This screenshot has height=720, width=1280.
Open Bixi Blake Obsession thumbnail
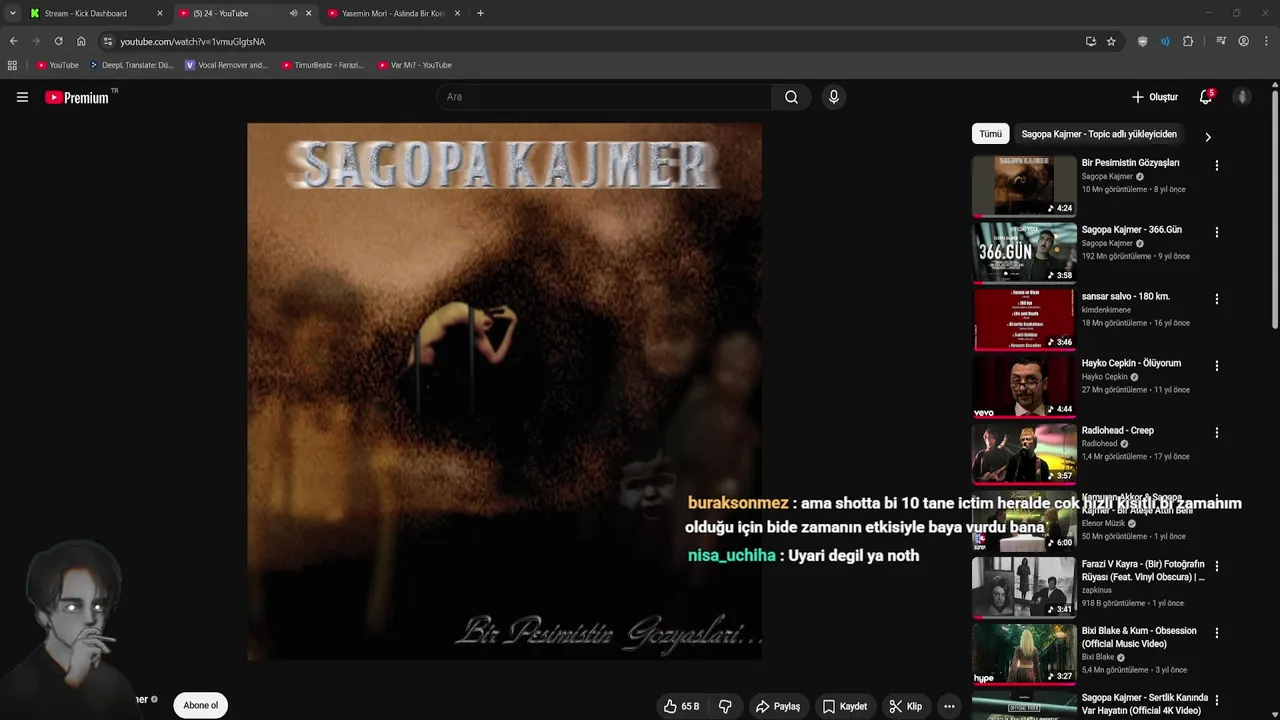[x=1024, y=655]
